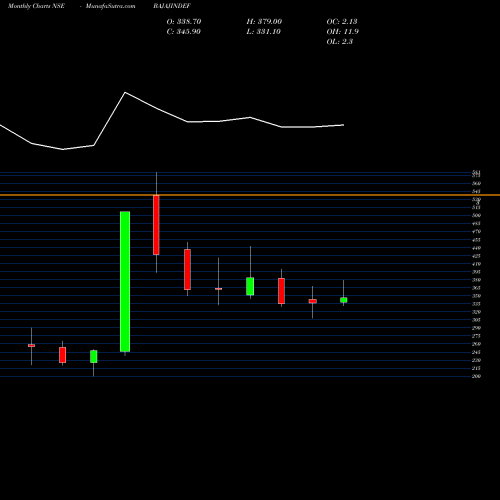This screenshot has height=500, width=500.
Task: Click the "OC: 2.13" percentage value
Action: 342,22
